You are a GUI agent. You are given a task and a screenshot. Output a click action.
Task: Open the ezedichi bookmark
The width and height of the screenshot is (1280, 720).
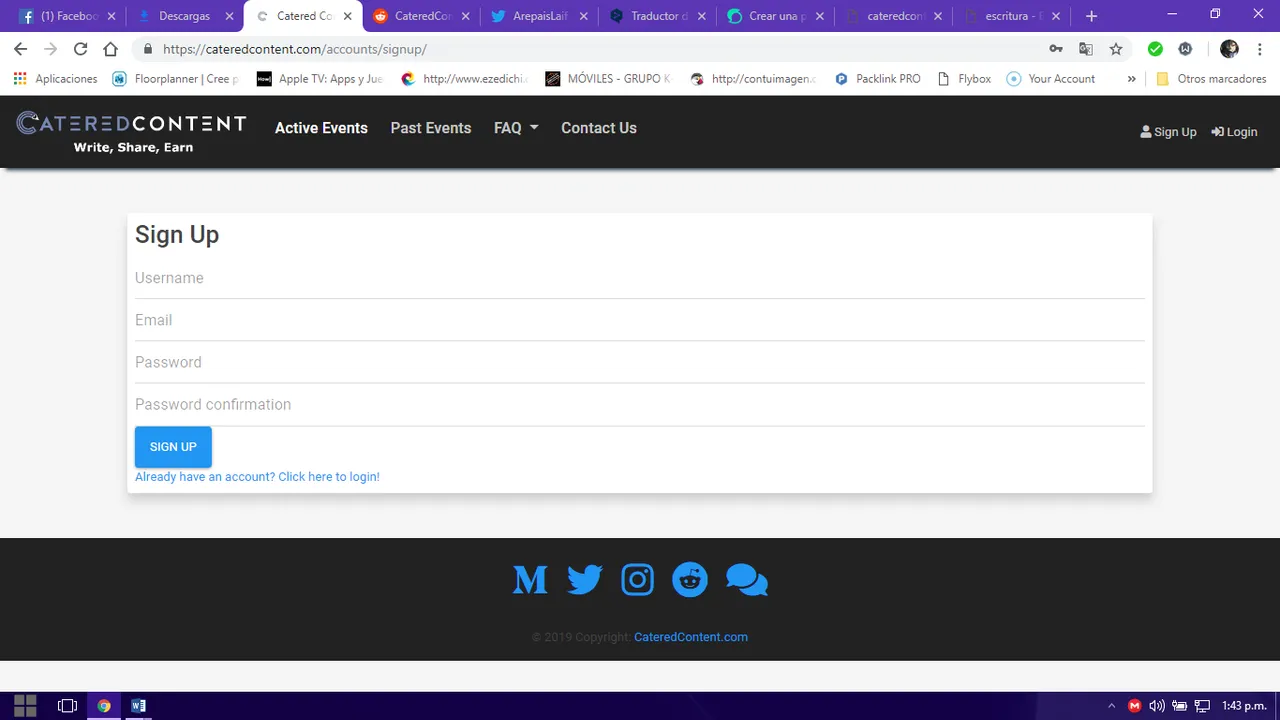[x=464, y=79]
